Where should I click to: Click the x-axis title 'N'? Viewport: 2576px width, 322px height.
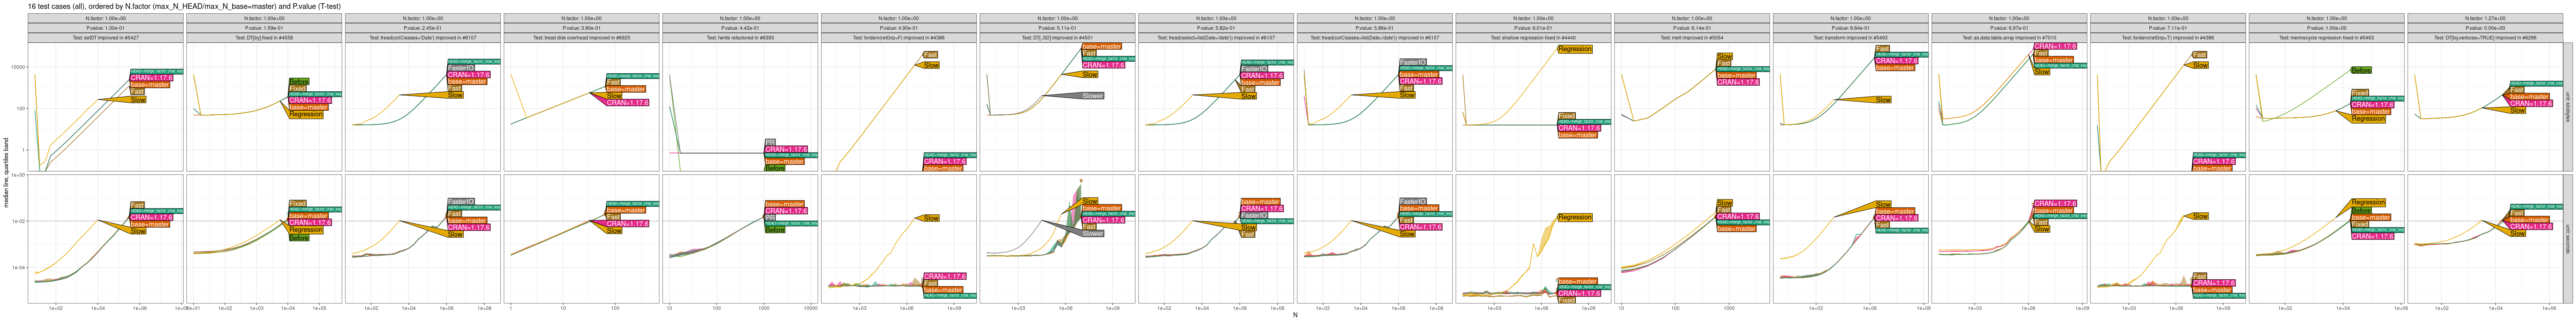[x=1295, y=316]
